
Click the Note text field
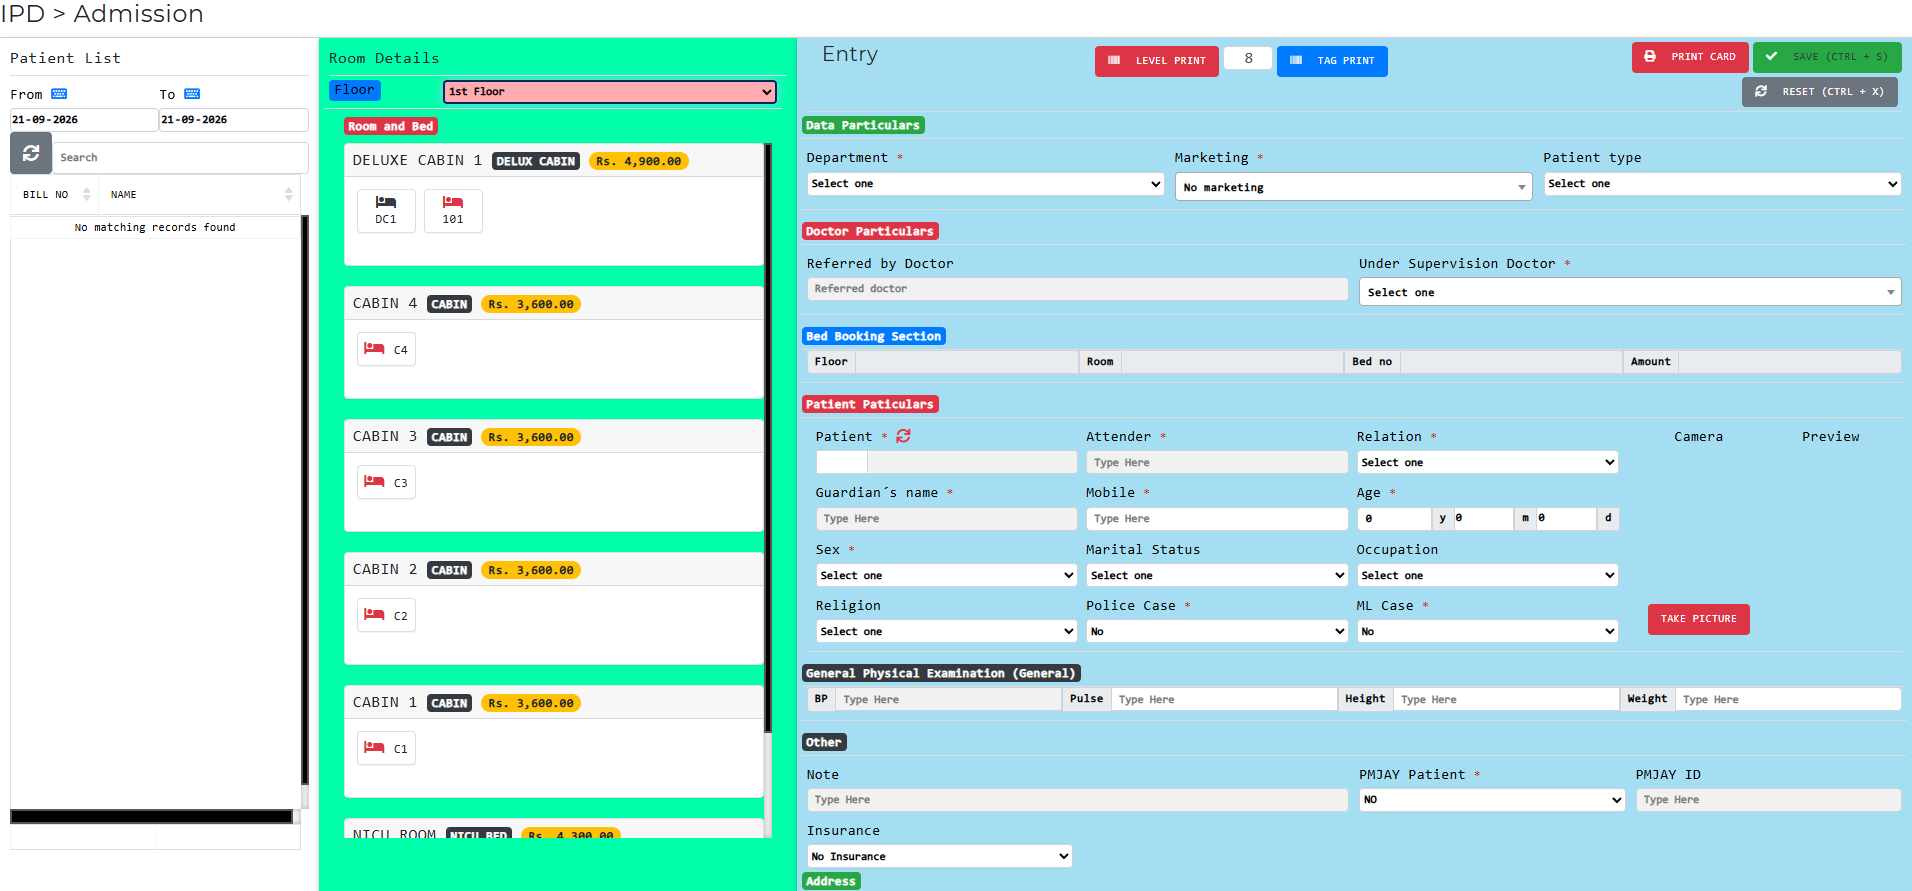(x=1077, y=800)
